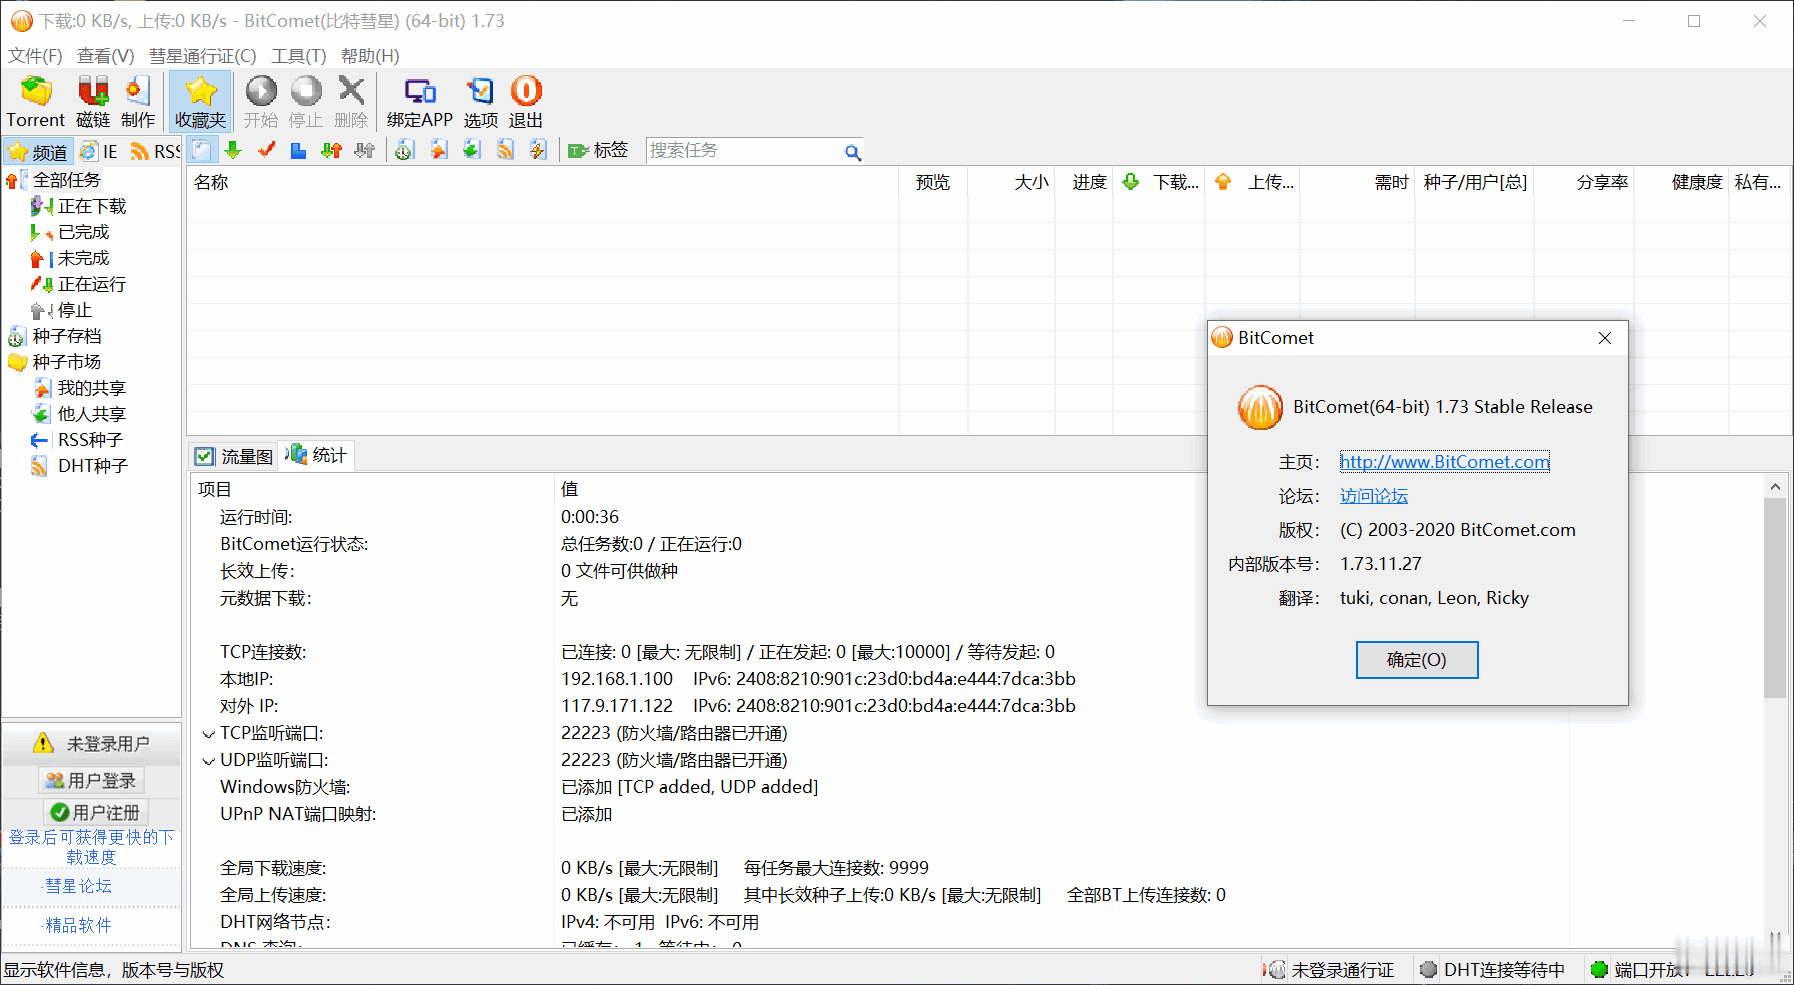Image resolution: width=1794 pixels, height=985 pixels.
Task: Click the 标签 tags button
Action: [598, 150]
